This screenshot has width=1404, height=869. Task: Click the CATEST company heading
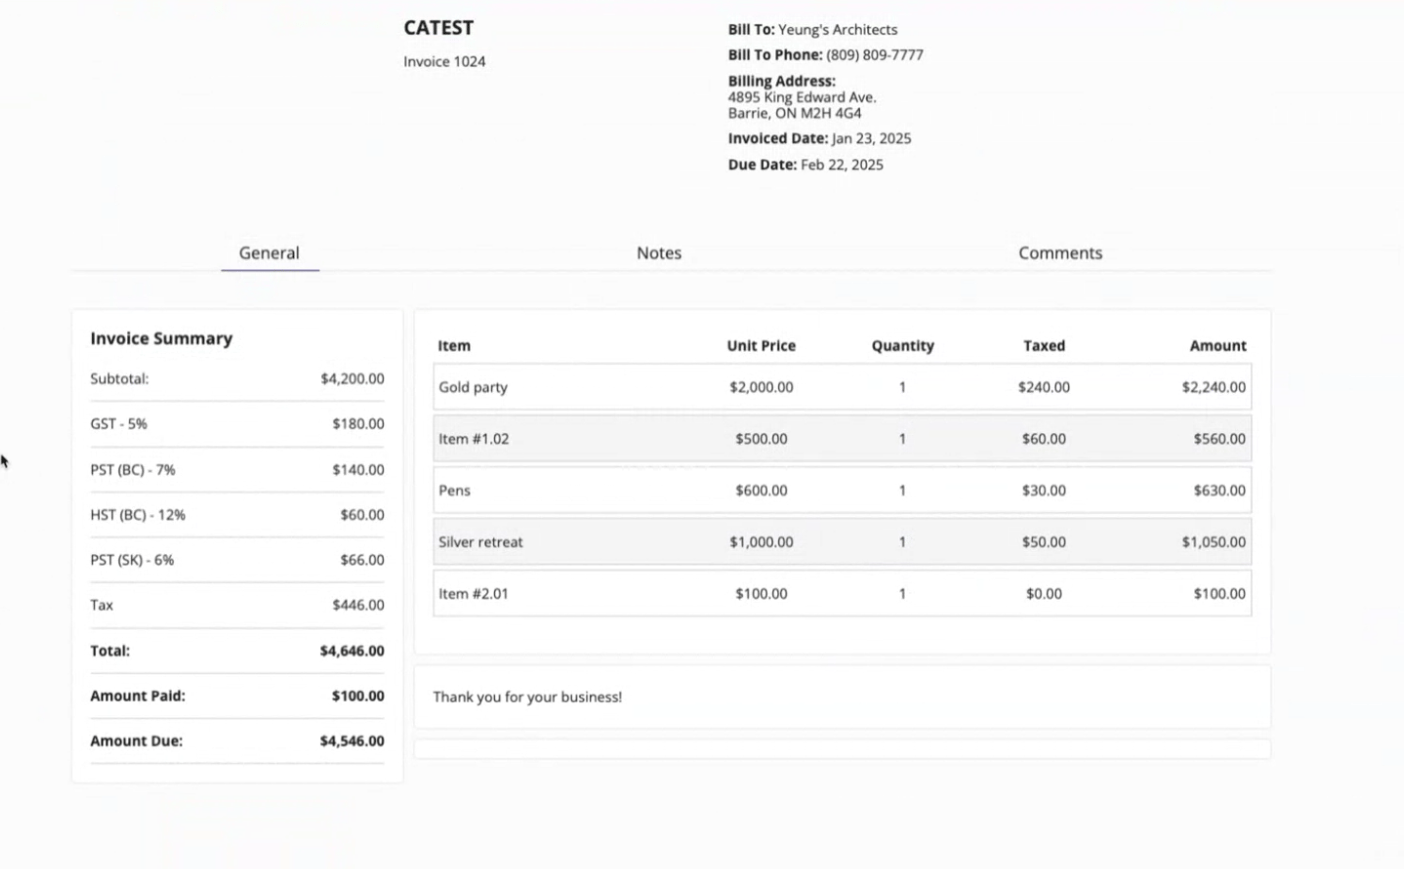pos(438,28)
